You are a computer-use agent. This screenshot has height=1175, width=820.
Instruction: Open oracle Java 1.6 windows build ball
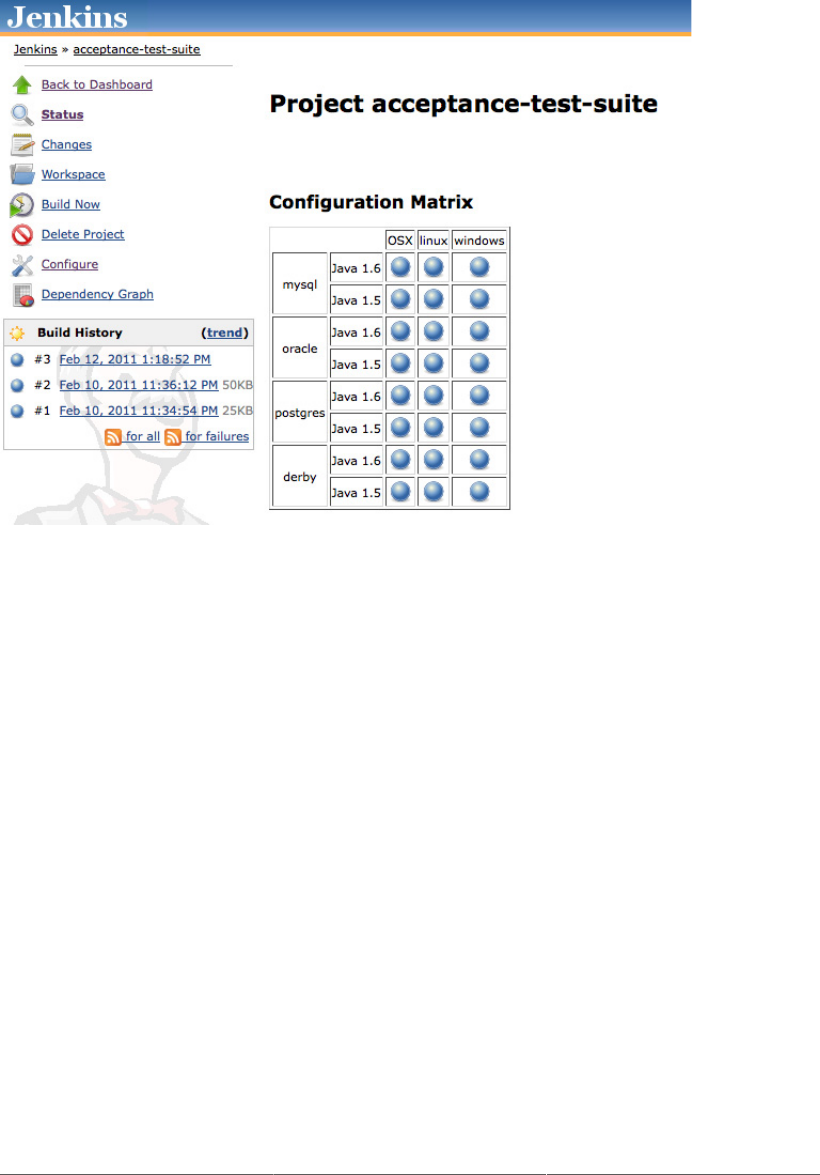479,331
